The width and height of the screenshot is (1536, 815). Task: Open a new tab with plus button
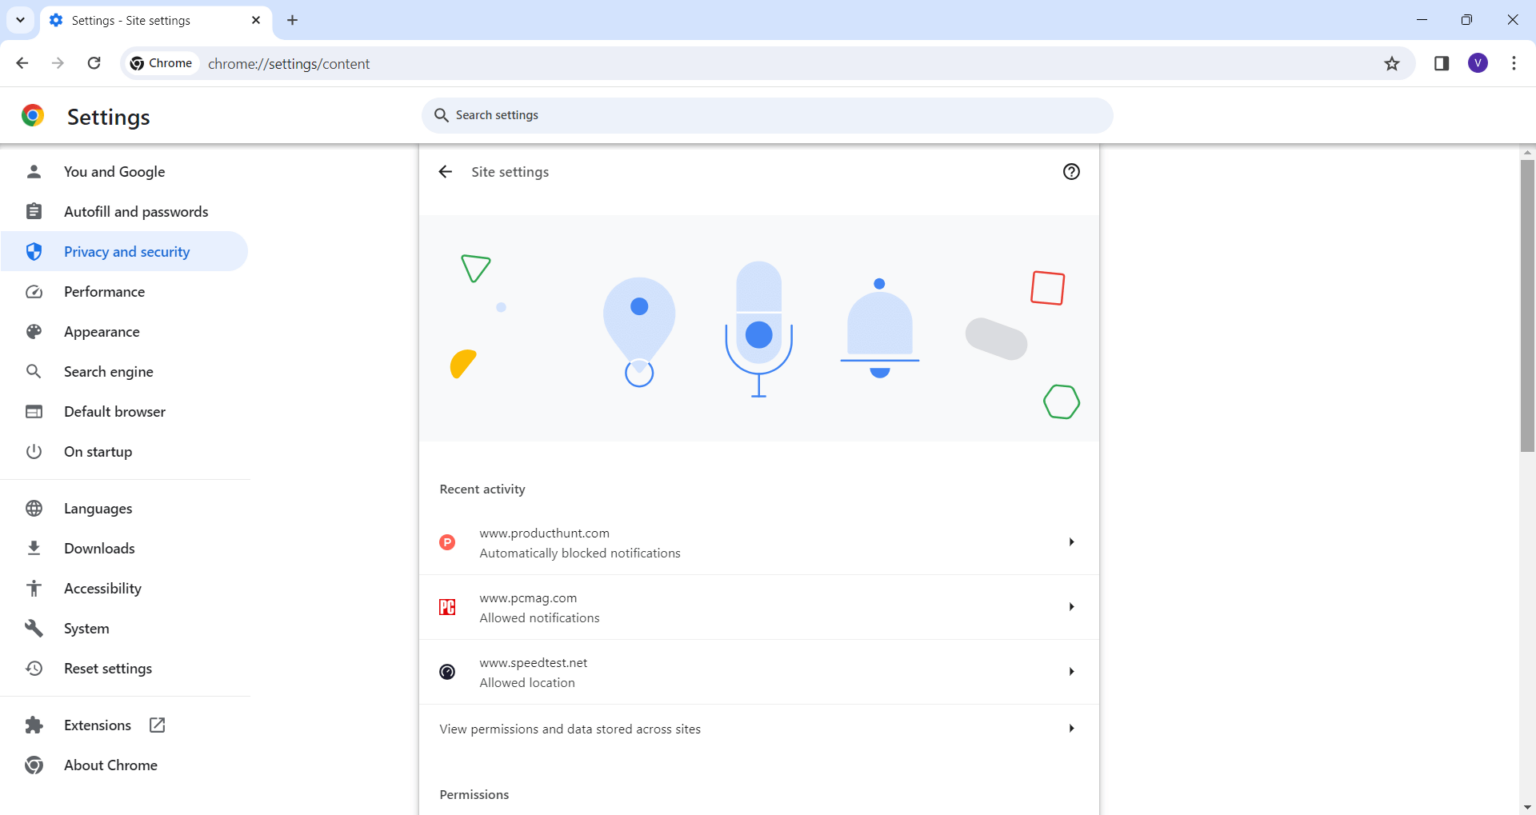tap(292, 20)
